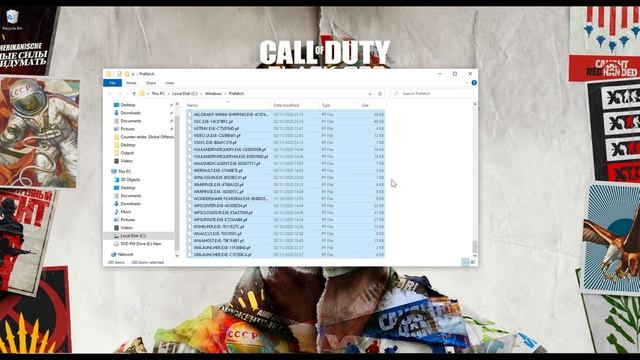Click the Properties icon in the quick access toolbar

(119, 74)
